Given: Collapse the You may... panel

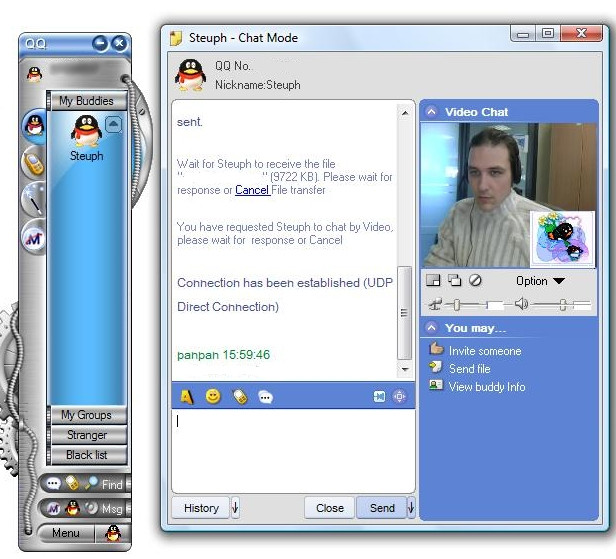Looking at the screenshot, I should pyautogui.click(x=431, y=328).
